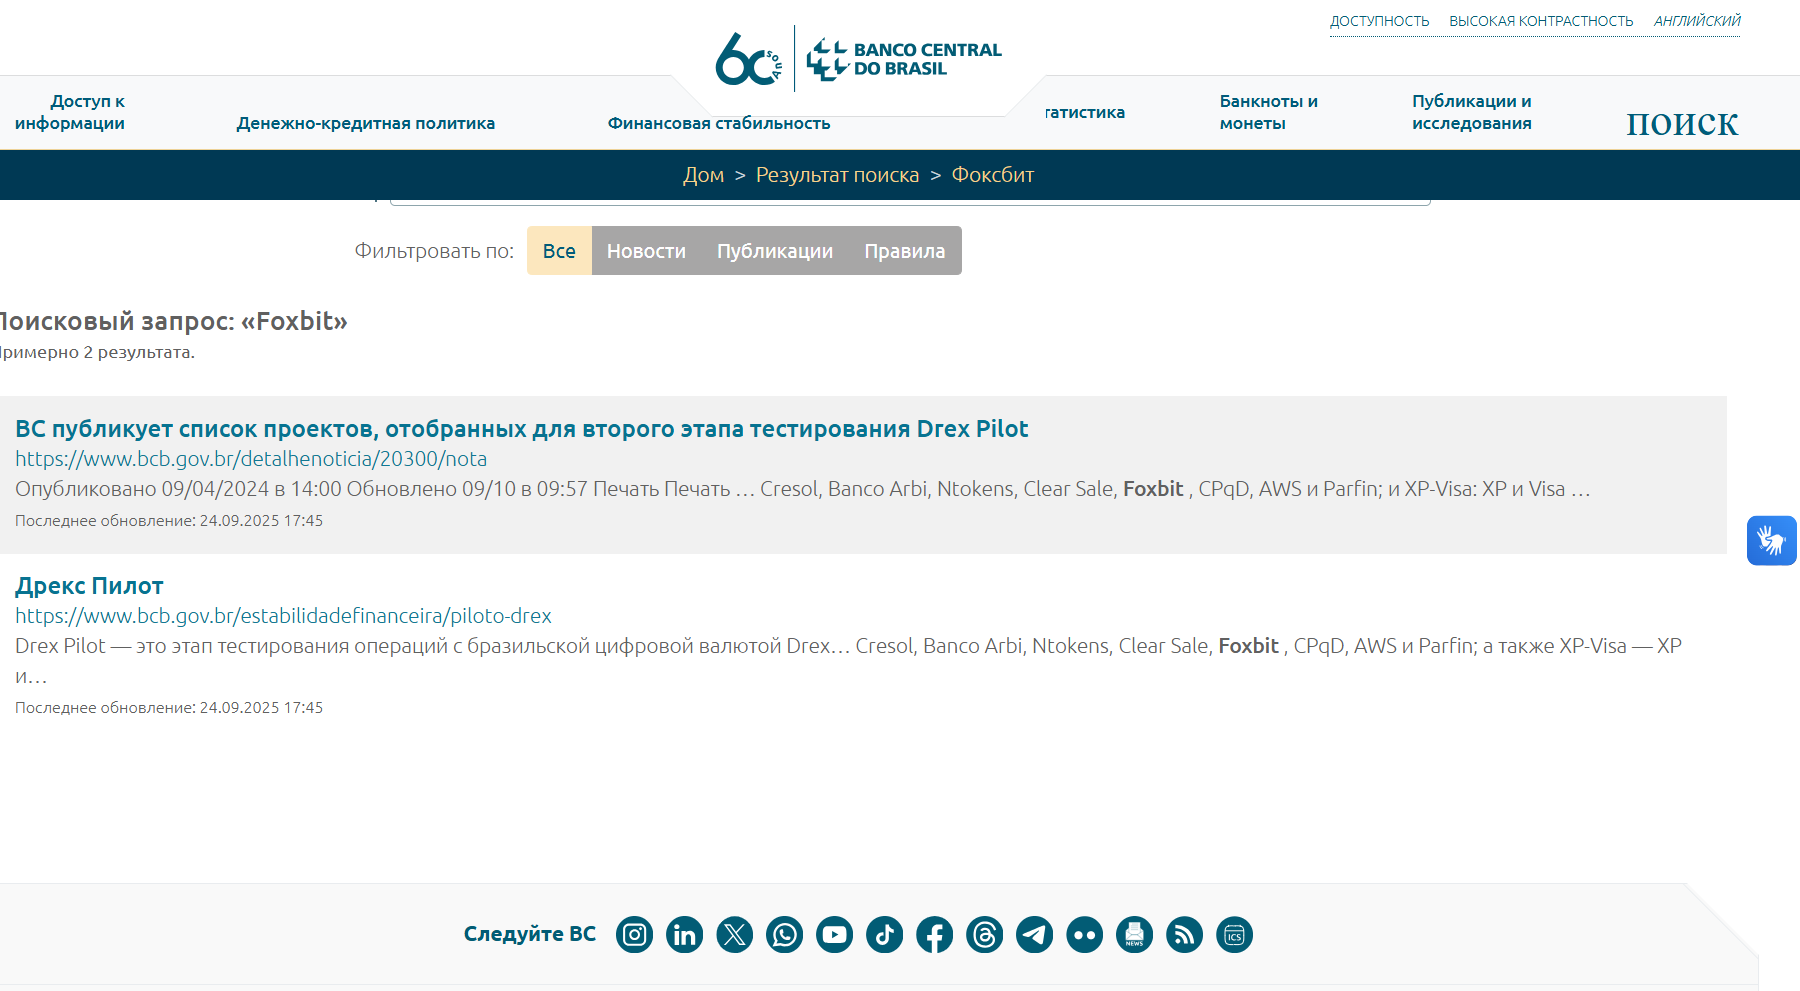This screenshot has height=991, width=1800.
Task: Expand the "Денежно-кредитная политика" menu
Action: click(365, 123)
